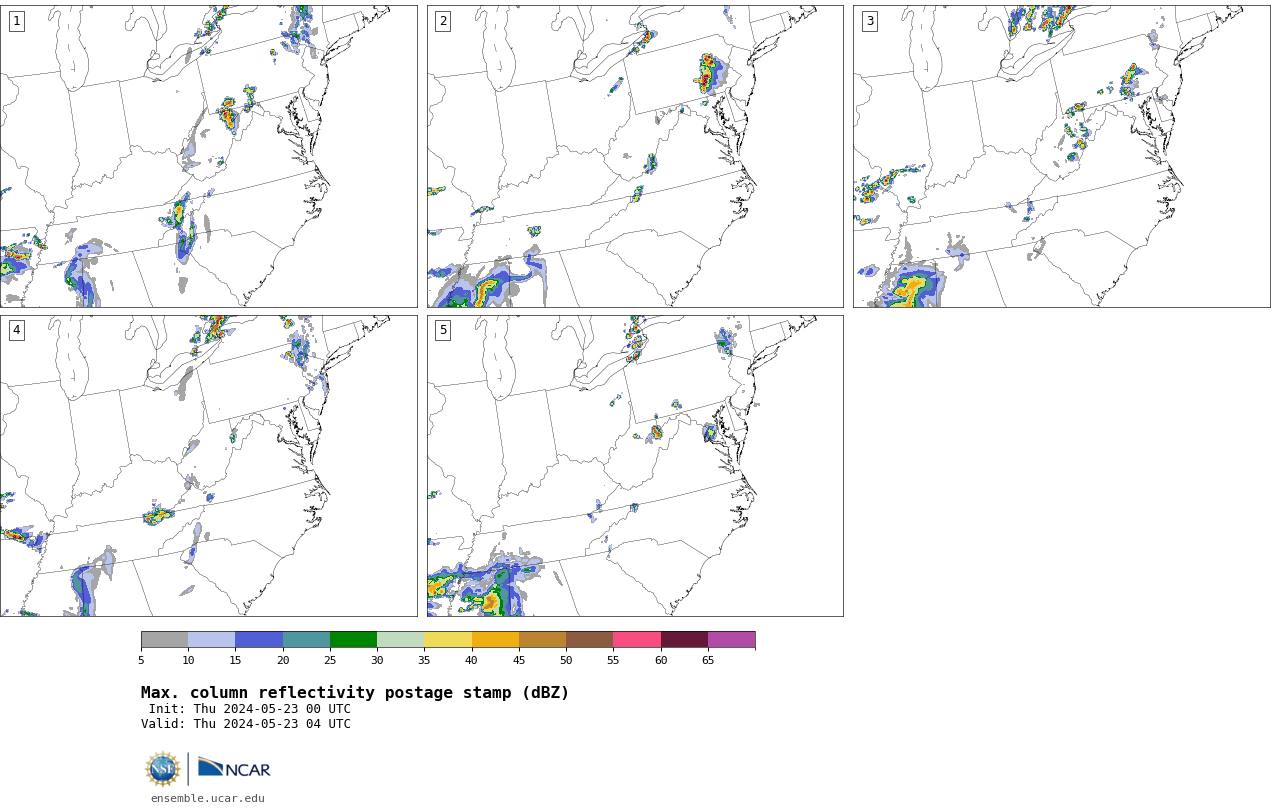1280x809 pixels.
Task: Click the brown 50-55 dBZ swatch
Action: (x=589, y=640)
